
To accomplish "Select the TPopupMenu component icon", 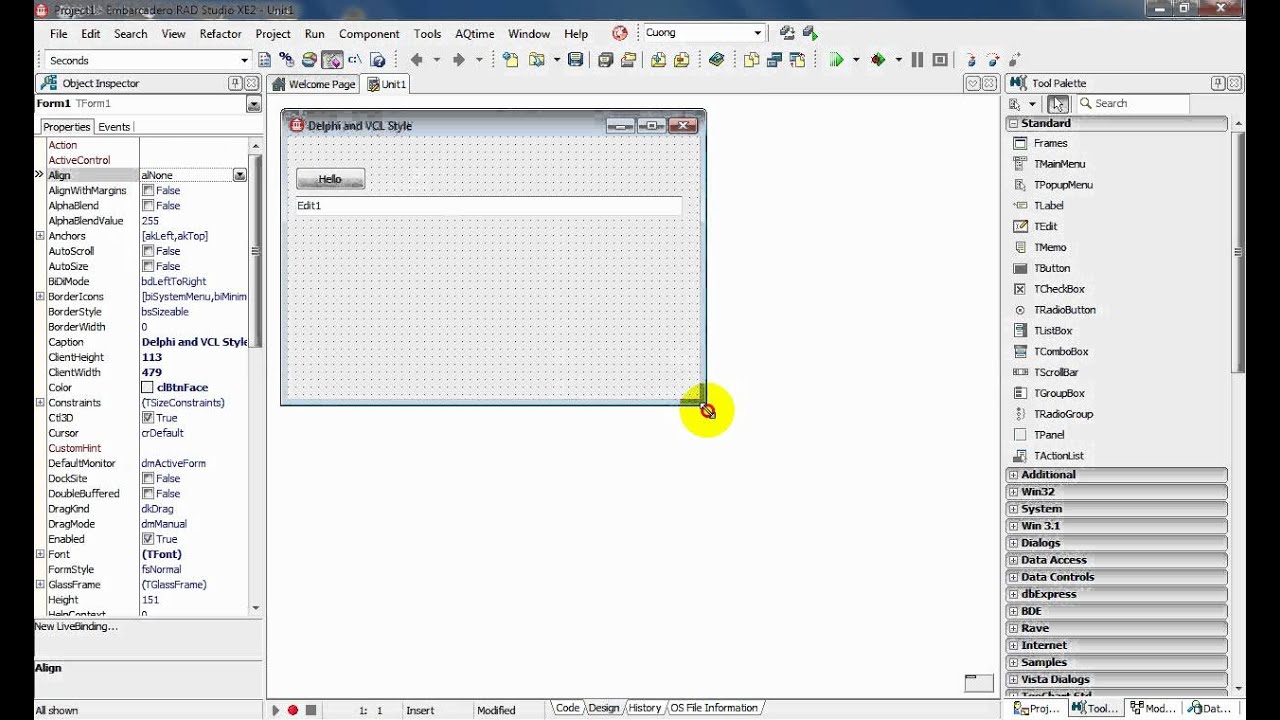I will click(x=1020, y=184).
